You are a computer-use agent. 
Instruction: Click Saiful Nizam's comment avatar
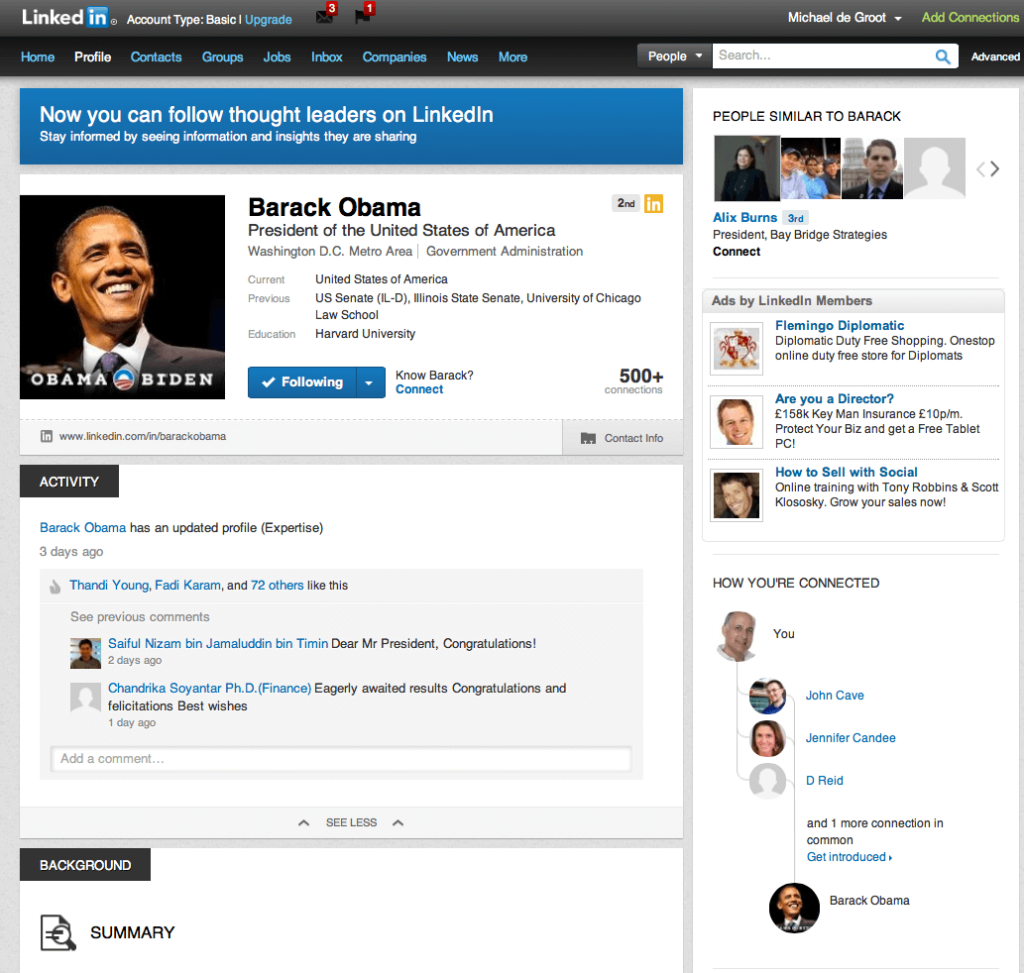point(86,653)
